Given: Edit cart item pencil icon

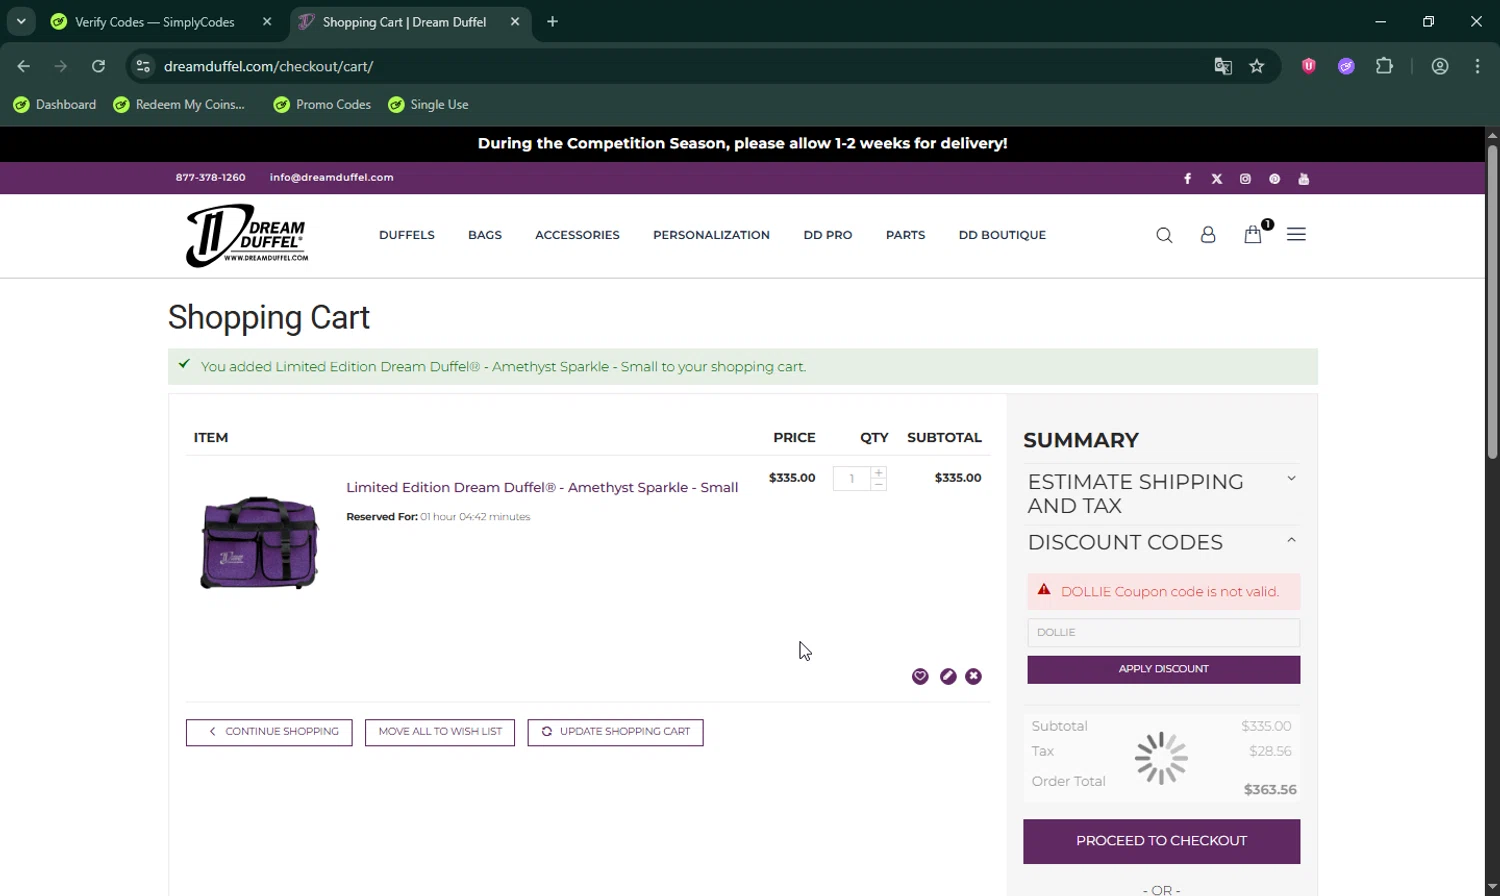Looking at the screenshot, I should click(x=948, y=677).
